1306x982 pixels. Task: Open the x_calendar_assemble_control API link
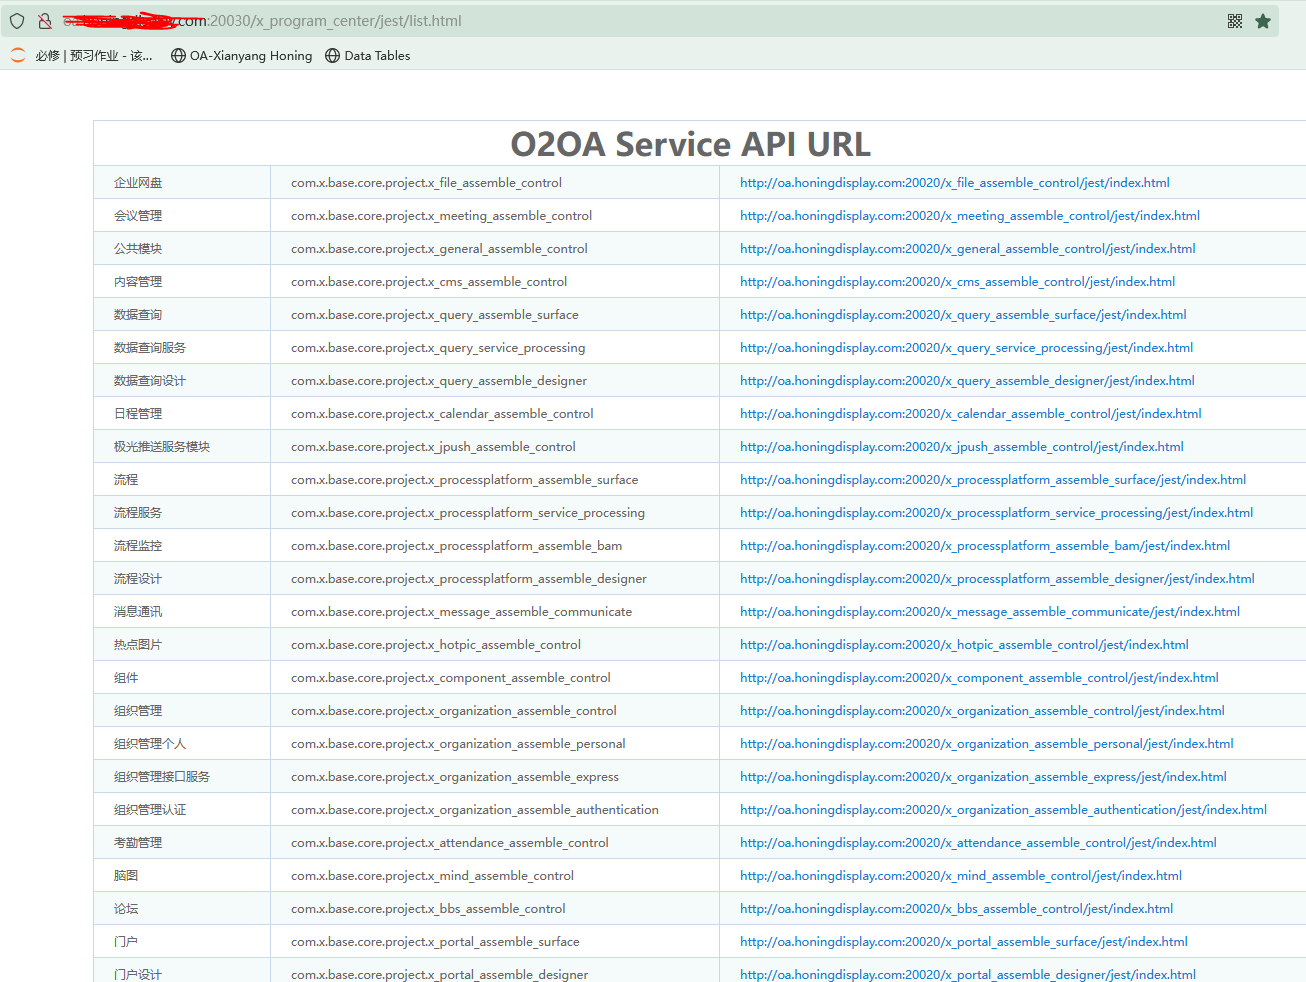970,414
